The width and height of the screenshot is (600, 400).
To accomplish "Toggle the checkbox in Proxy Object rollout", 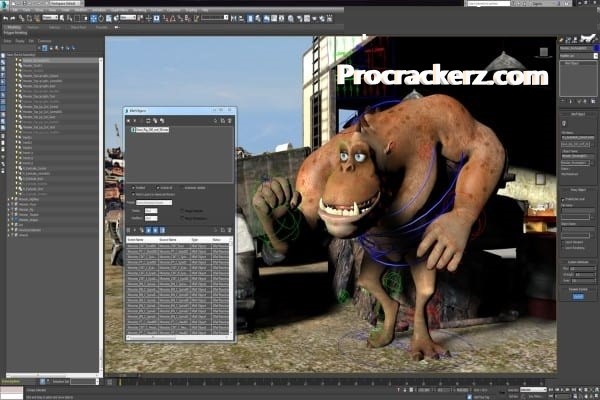I will (563, 199).
